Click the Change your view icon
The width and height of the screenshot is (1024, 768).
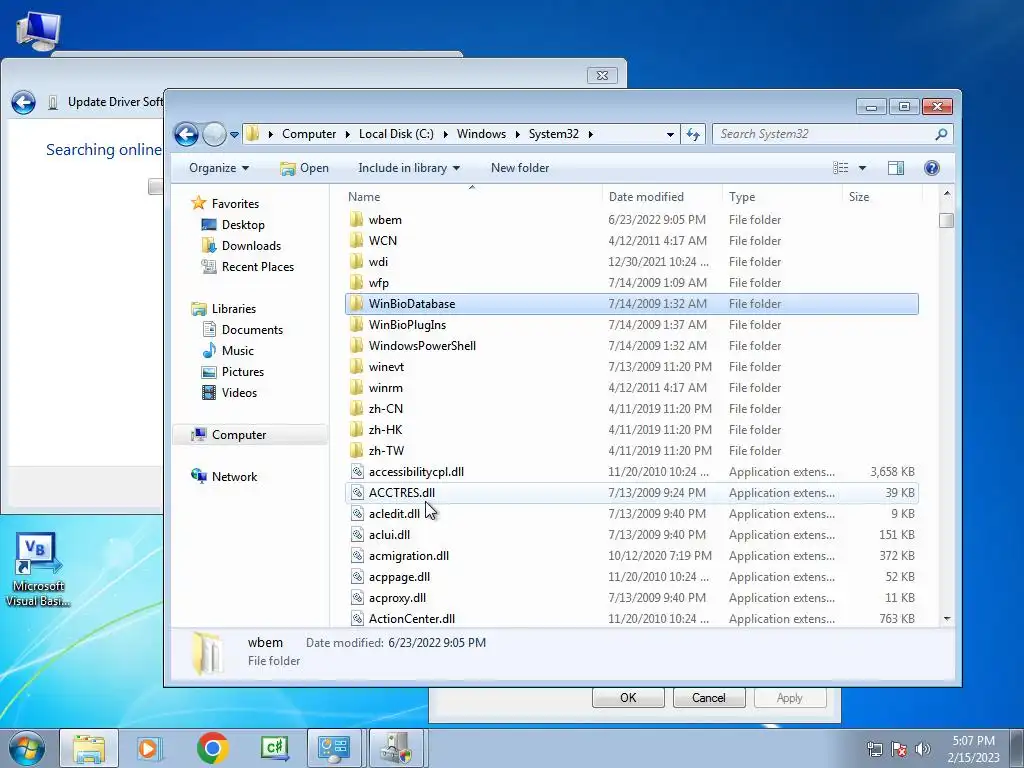[840, 168]
